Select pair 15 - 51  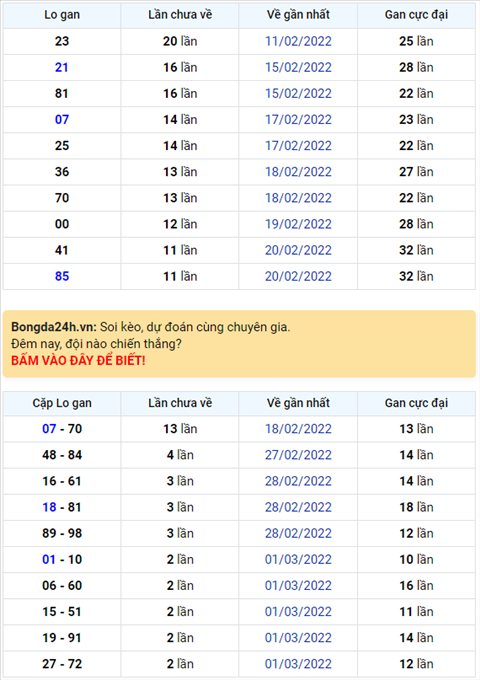62,612
